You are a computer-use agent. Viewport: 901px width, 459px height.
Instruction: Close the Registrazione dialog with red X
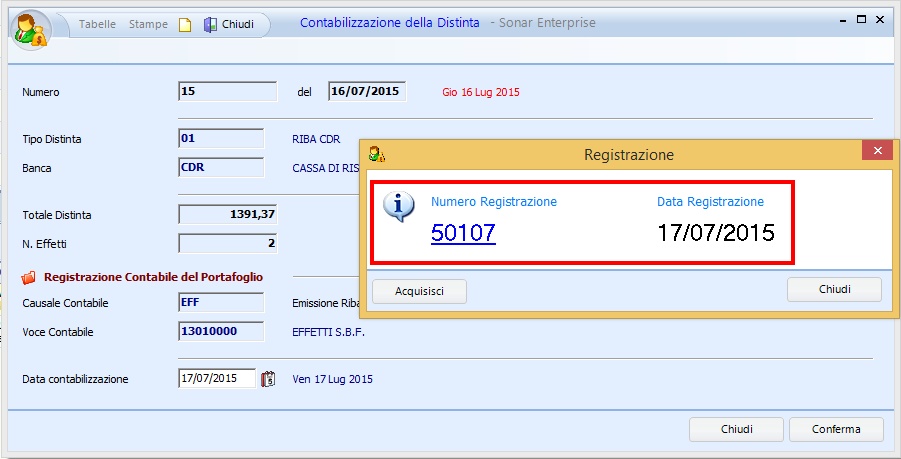877,151
